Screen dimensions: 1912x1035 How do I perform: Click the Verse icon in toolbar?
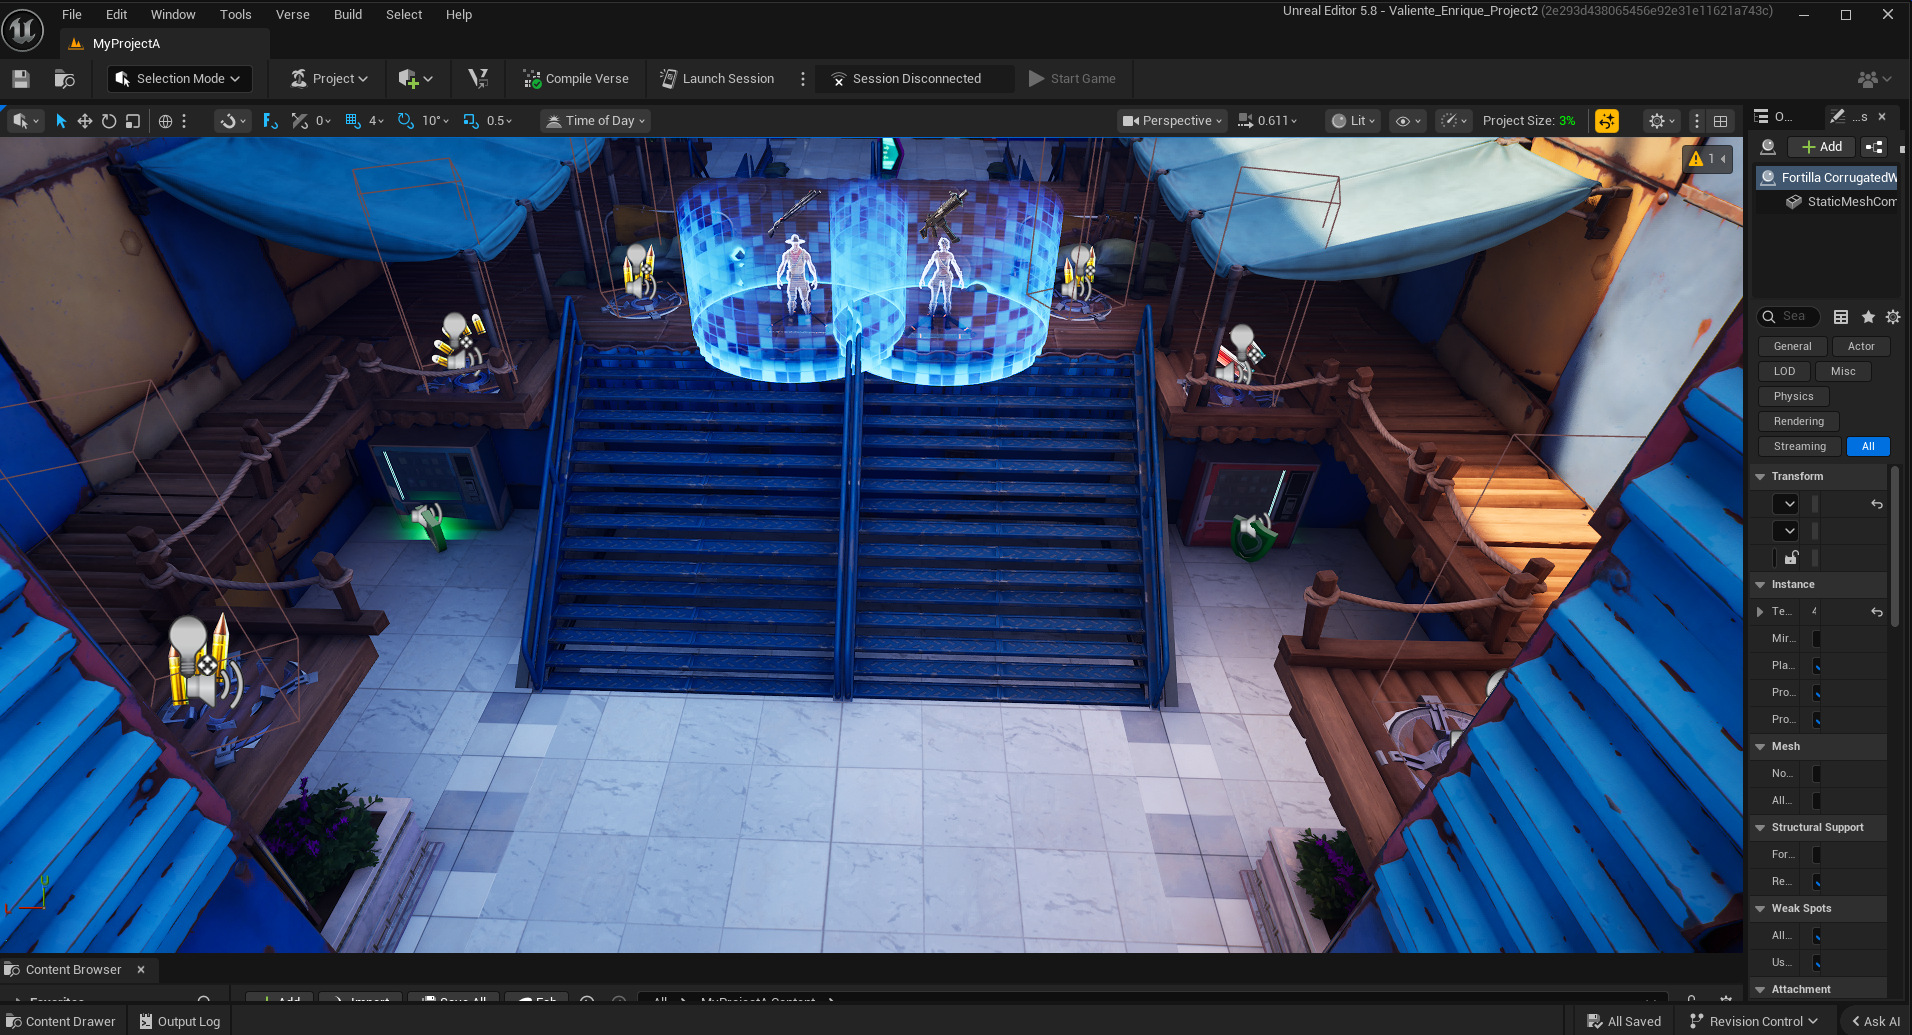coord(478,79)
